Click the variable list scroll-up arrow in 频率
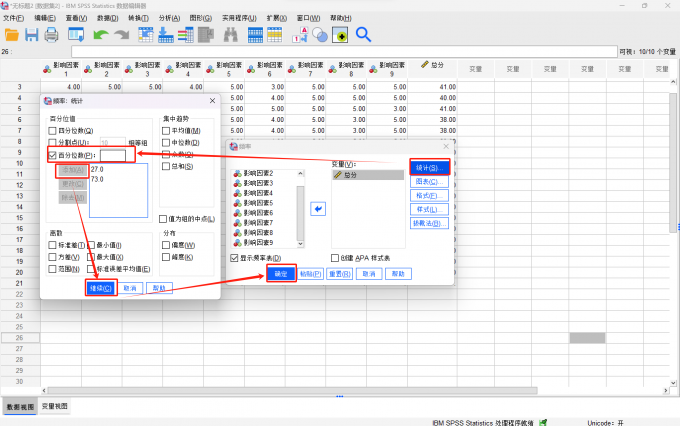 300,174
